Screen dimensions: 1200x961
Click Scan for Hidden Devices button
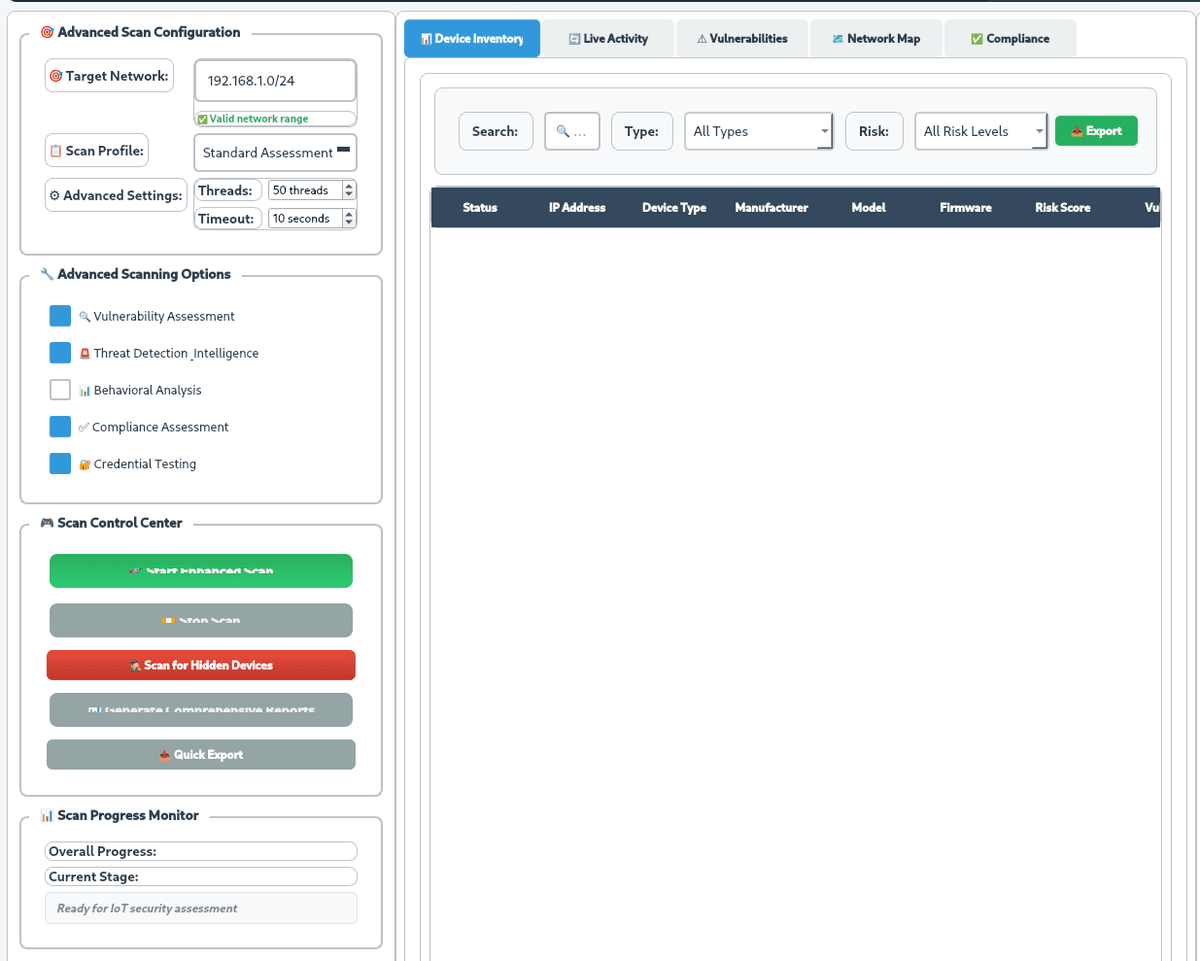coord(200,664)
